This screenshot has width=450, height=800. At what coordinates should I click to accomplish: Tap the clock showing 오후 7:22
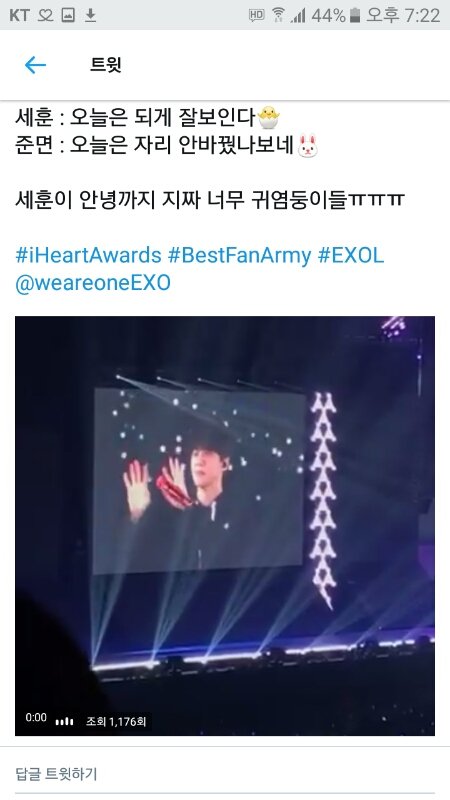click(x=403, y=15)
